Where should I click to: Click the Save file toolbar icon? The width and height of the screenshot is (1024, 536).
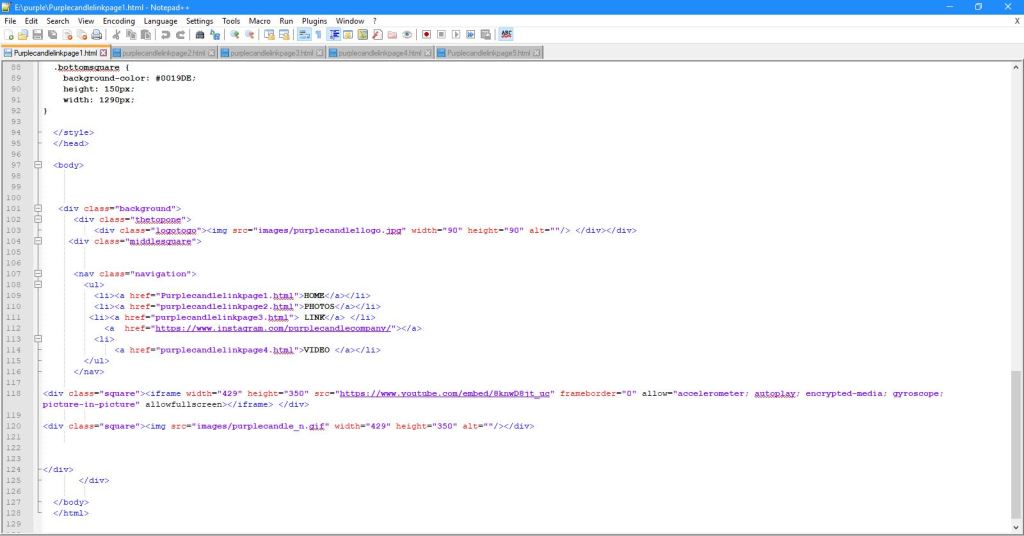point(37,35)
